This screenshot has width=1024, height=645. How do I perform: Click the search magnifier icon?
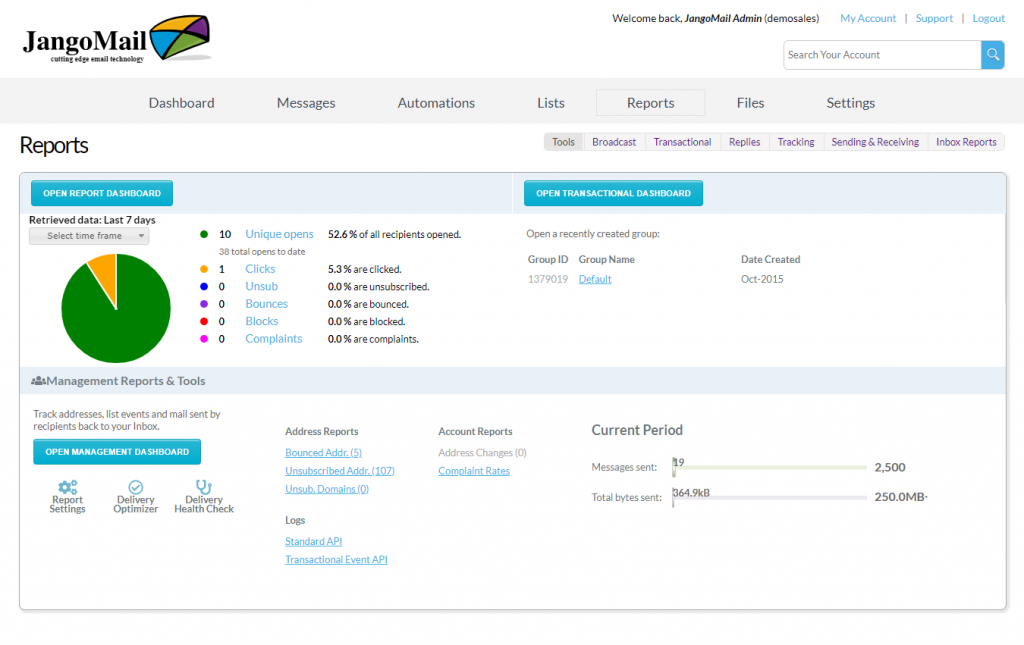click(x=993, y=55)
